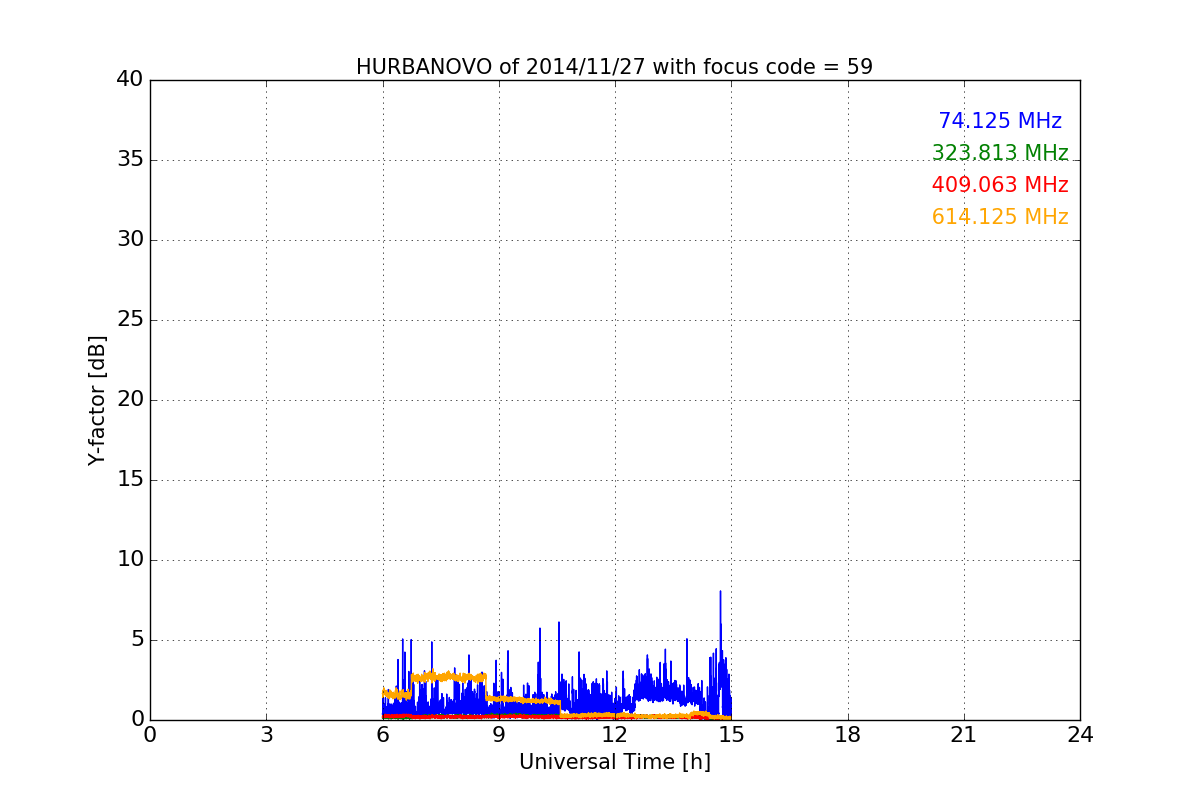Click the 'Universal Time [h]' axis label
The width and height of the screenshot is (1200, 800).
coord(614,762)
